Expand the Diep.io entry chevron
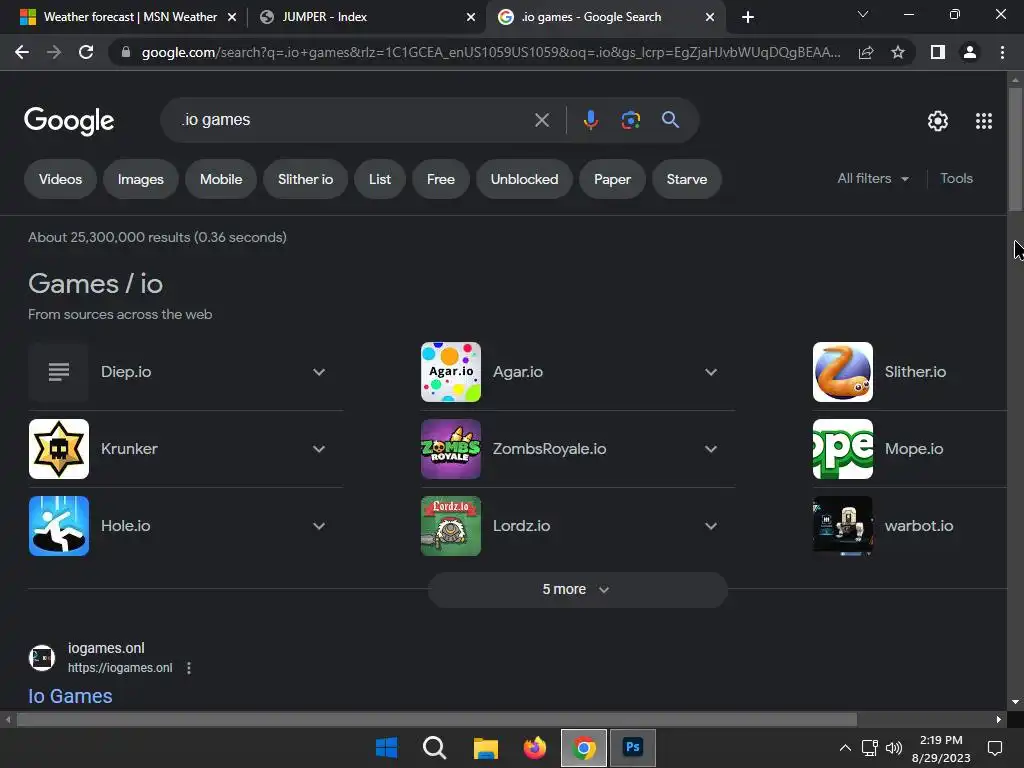 coord(319,372)
